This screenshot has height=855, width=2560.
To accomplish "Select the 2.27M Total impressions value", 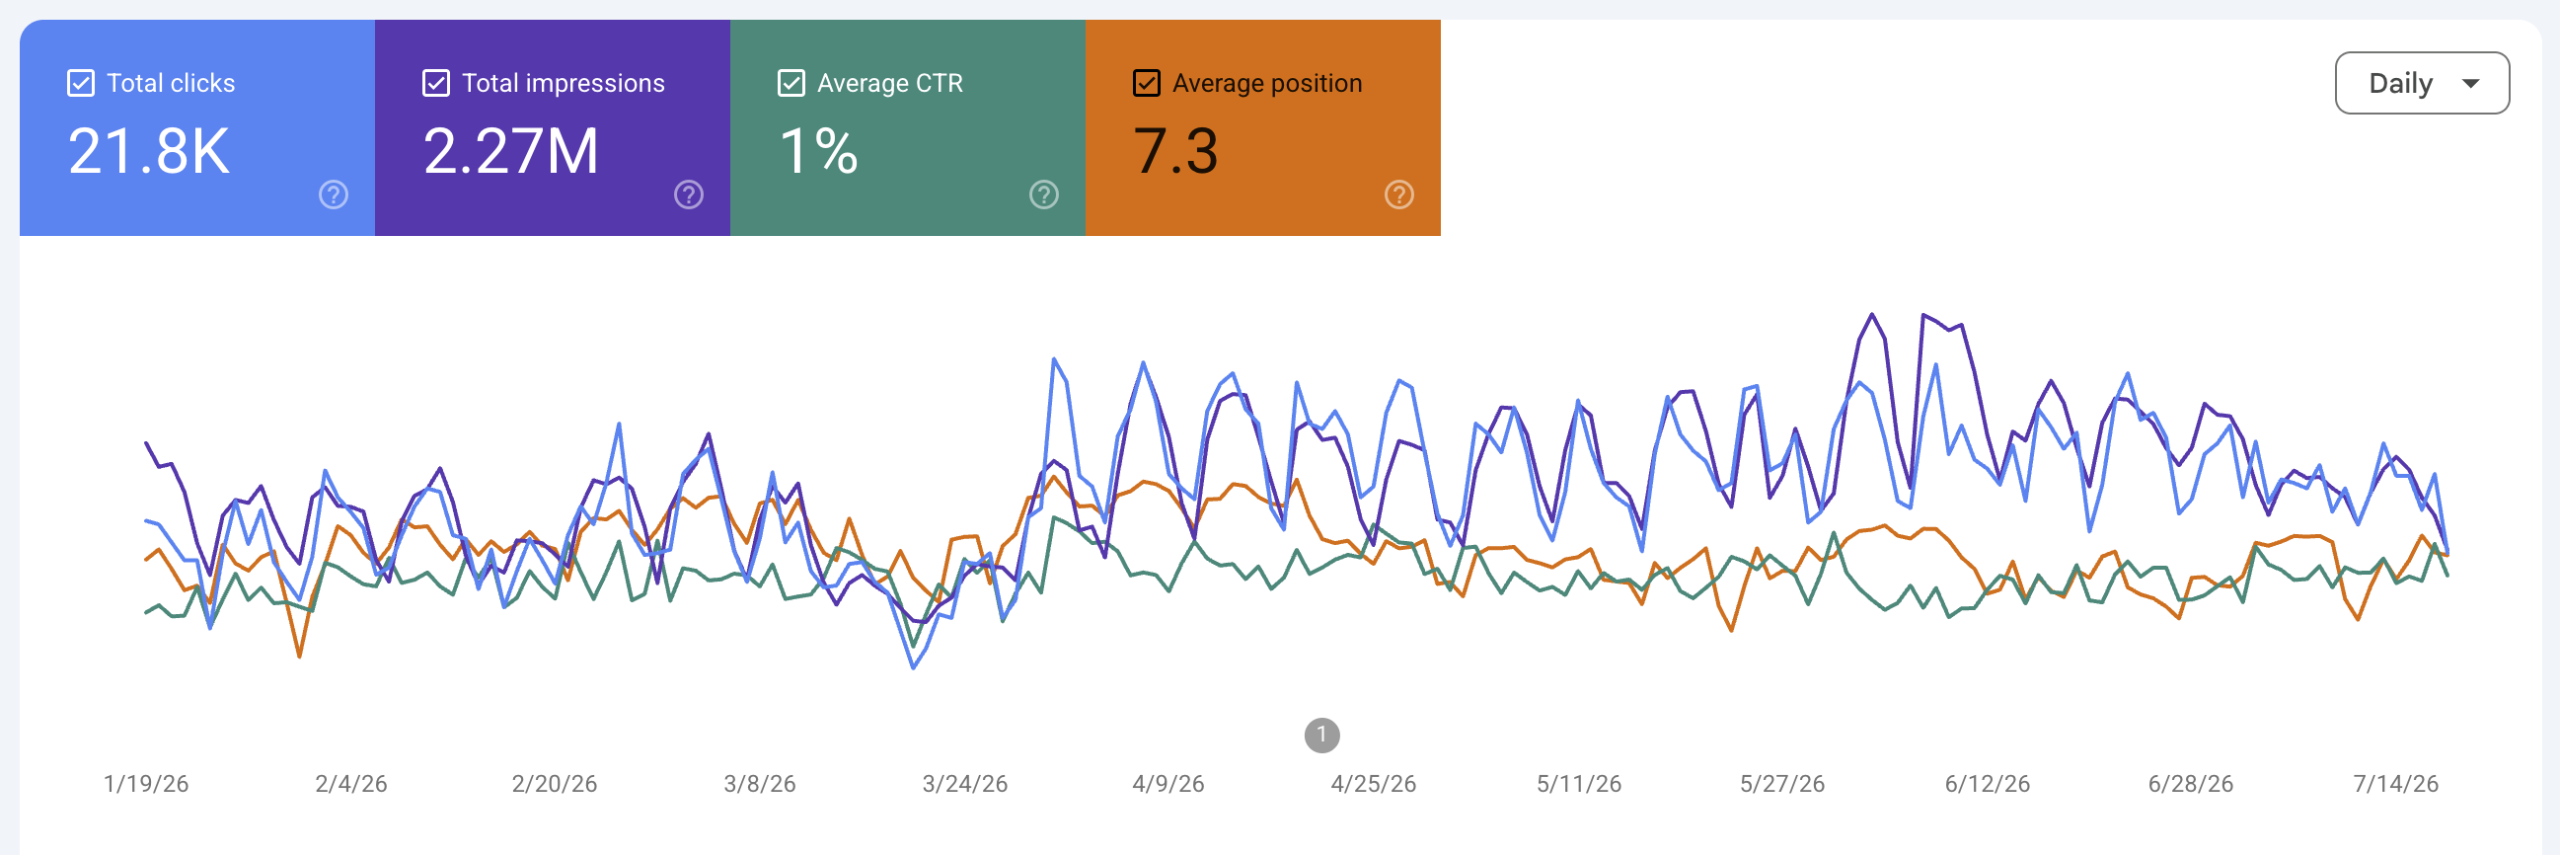I will tap(511, 152).
